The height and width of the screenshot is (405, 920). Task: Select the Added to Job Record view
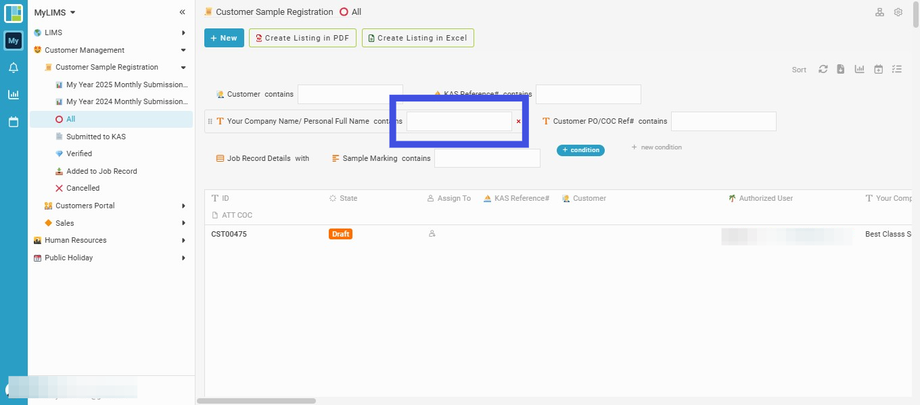pyautogui.click(x=96, y=171)
